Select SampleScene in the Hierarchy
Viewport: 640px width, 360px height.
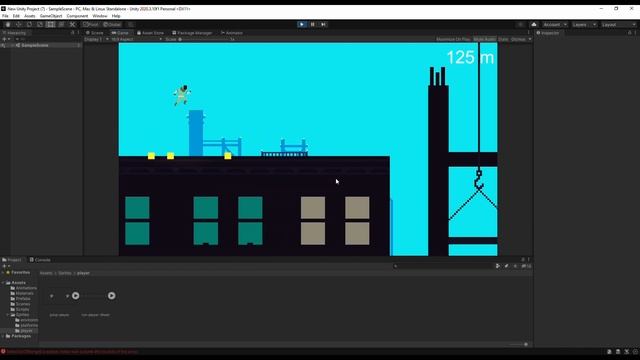click(x=35, y=45)
